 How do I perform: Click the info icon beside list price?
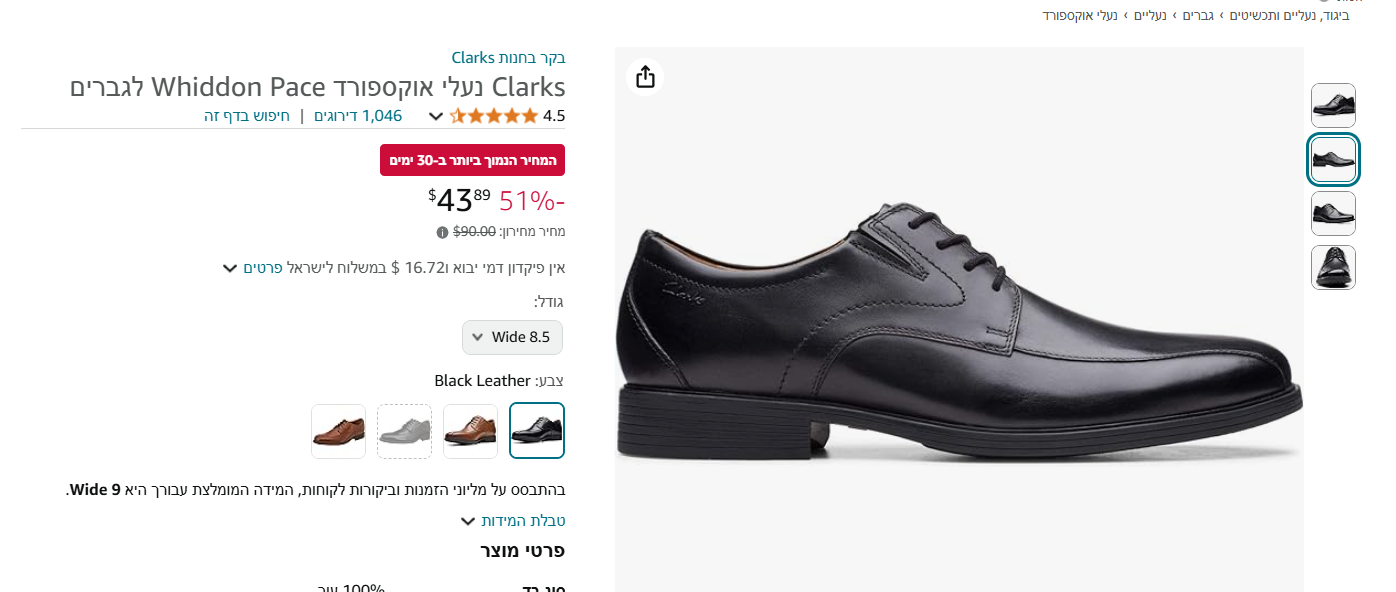pyautogui.click(x=442, y=232)
